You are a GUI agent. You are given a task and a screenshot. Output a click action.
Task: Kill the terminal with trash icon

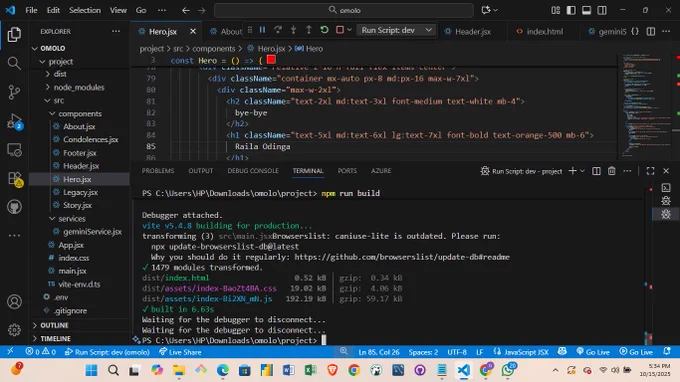coord(611,171)
